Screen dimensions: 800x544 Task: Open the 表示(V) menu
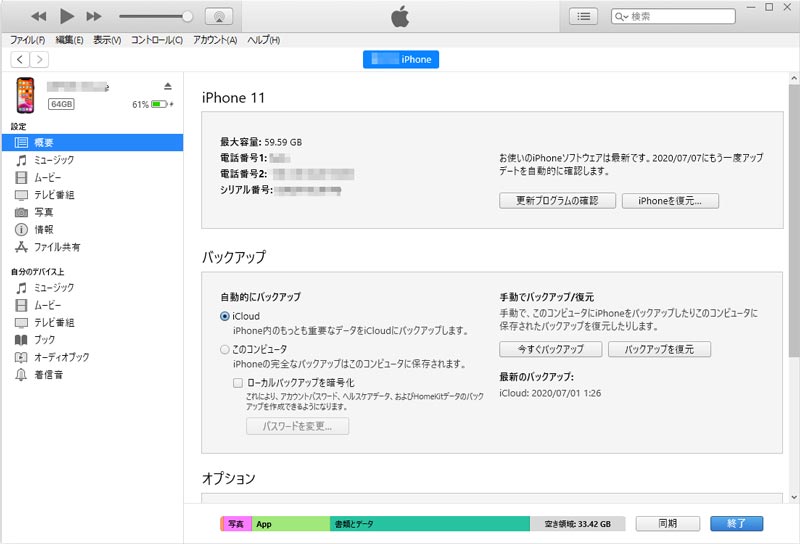[107, 40]
